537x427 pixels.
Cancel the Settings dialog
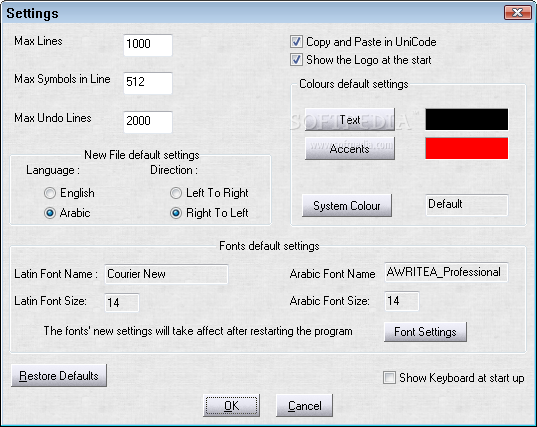[304, 405]
